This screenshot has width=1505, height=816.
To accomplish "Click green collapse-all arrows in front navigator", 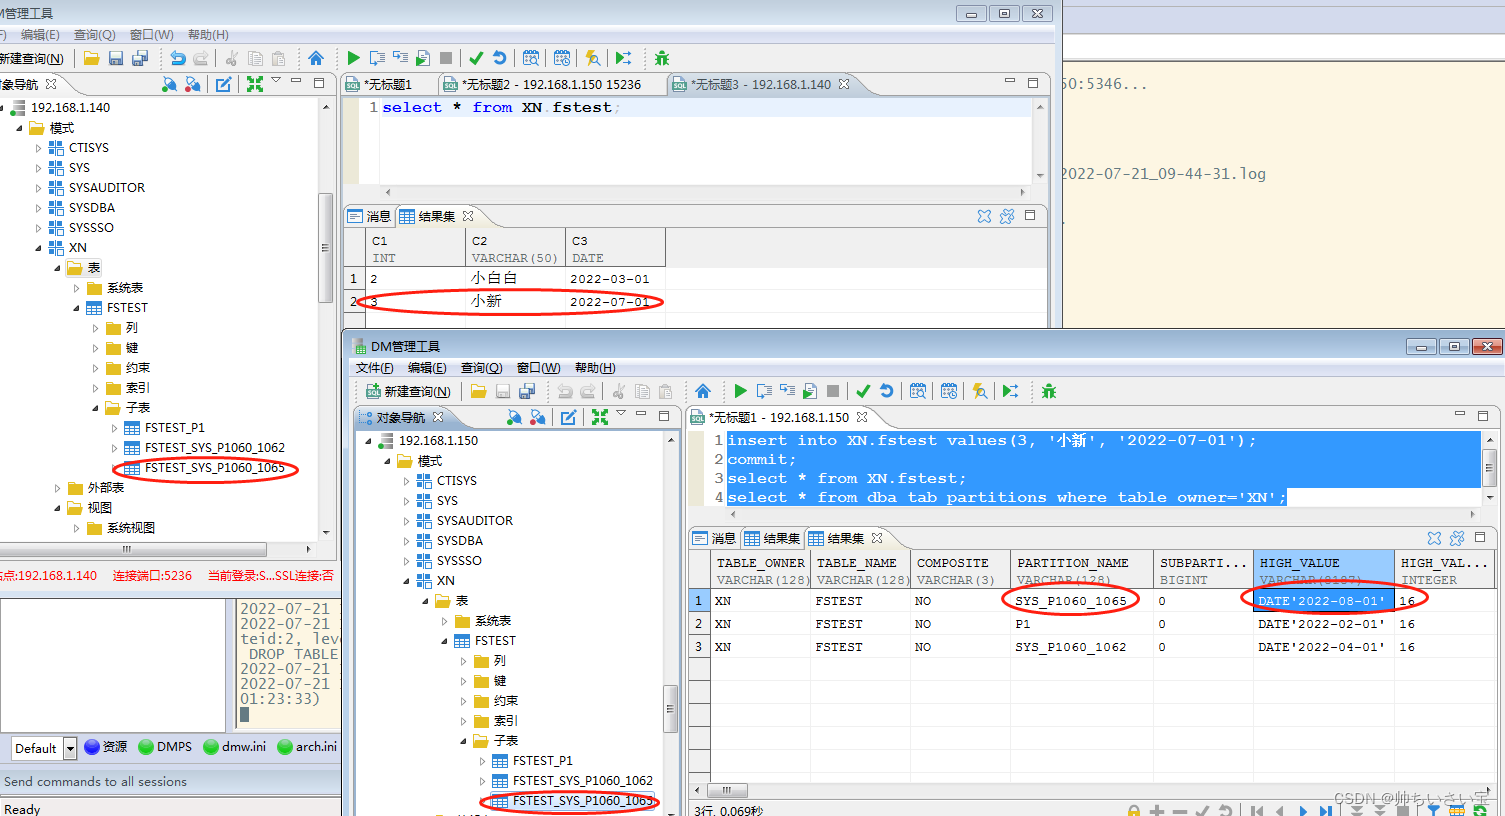I will [599, 417].
